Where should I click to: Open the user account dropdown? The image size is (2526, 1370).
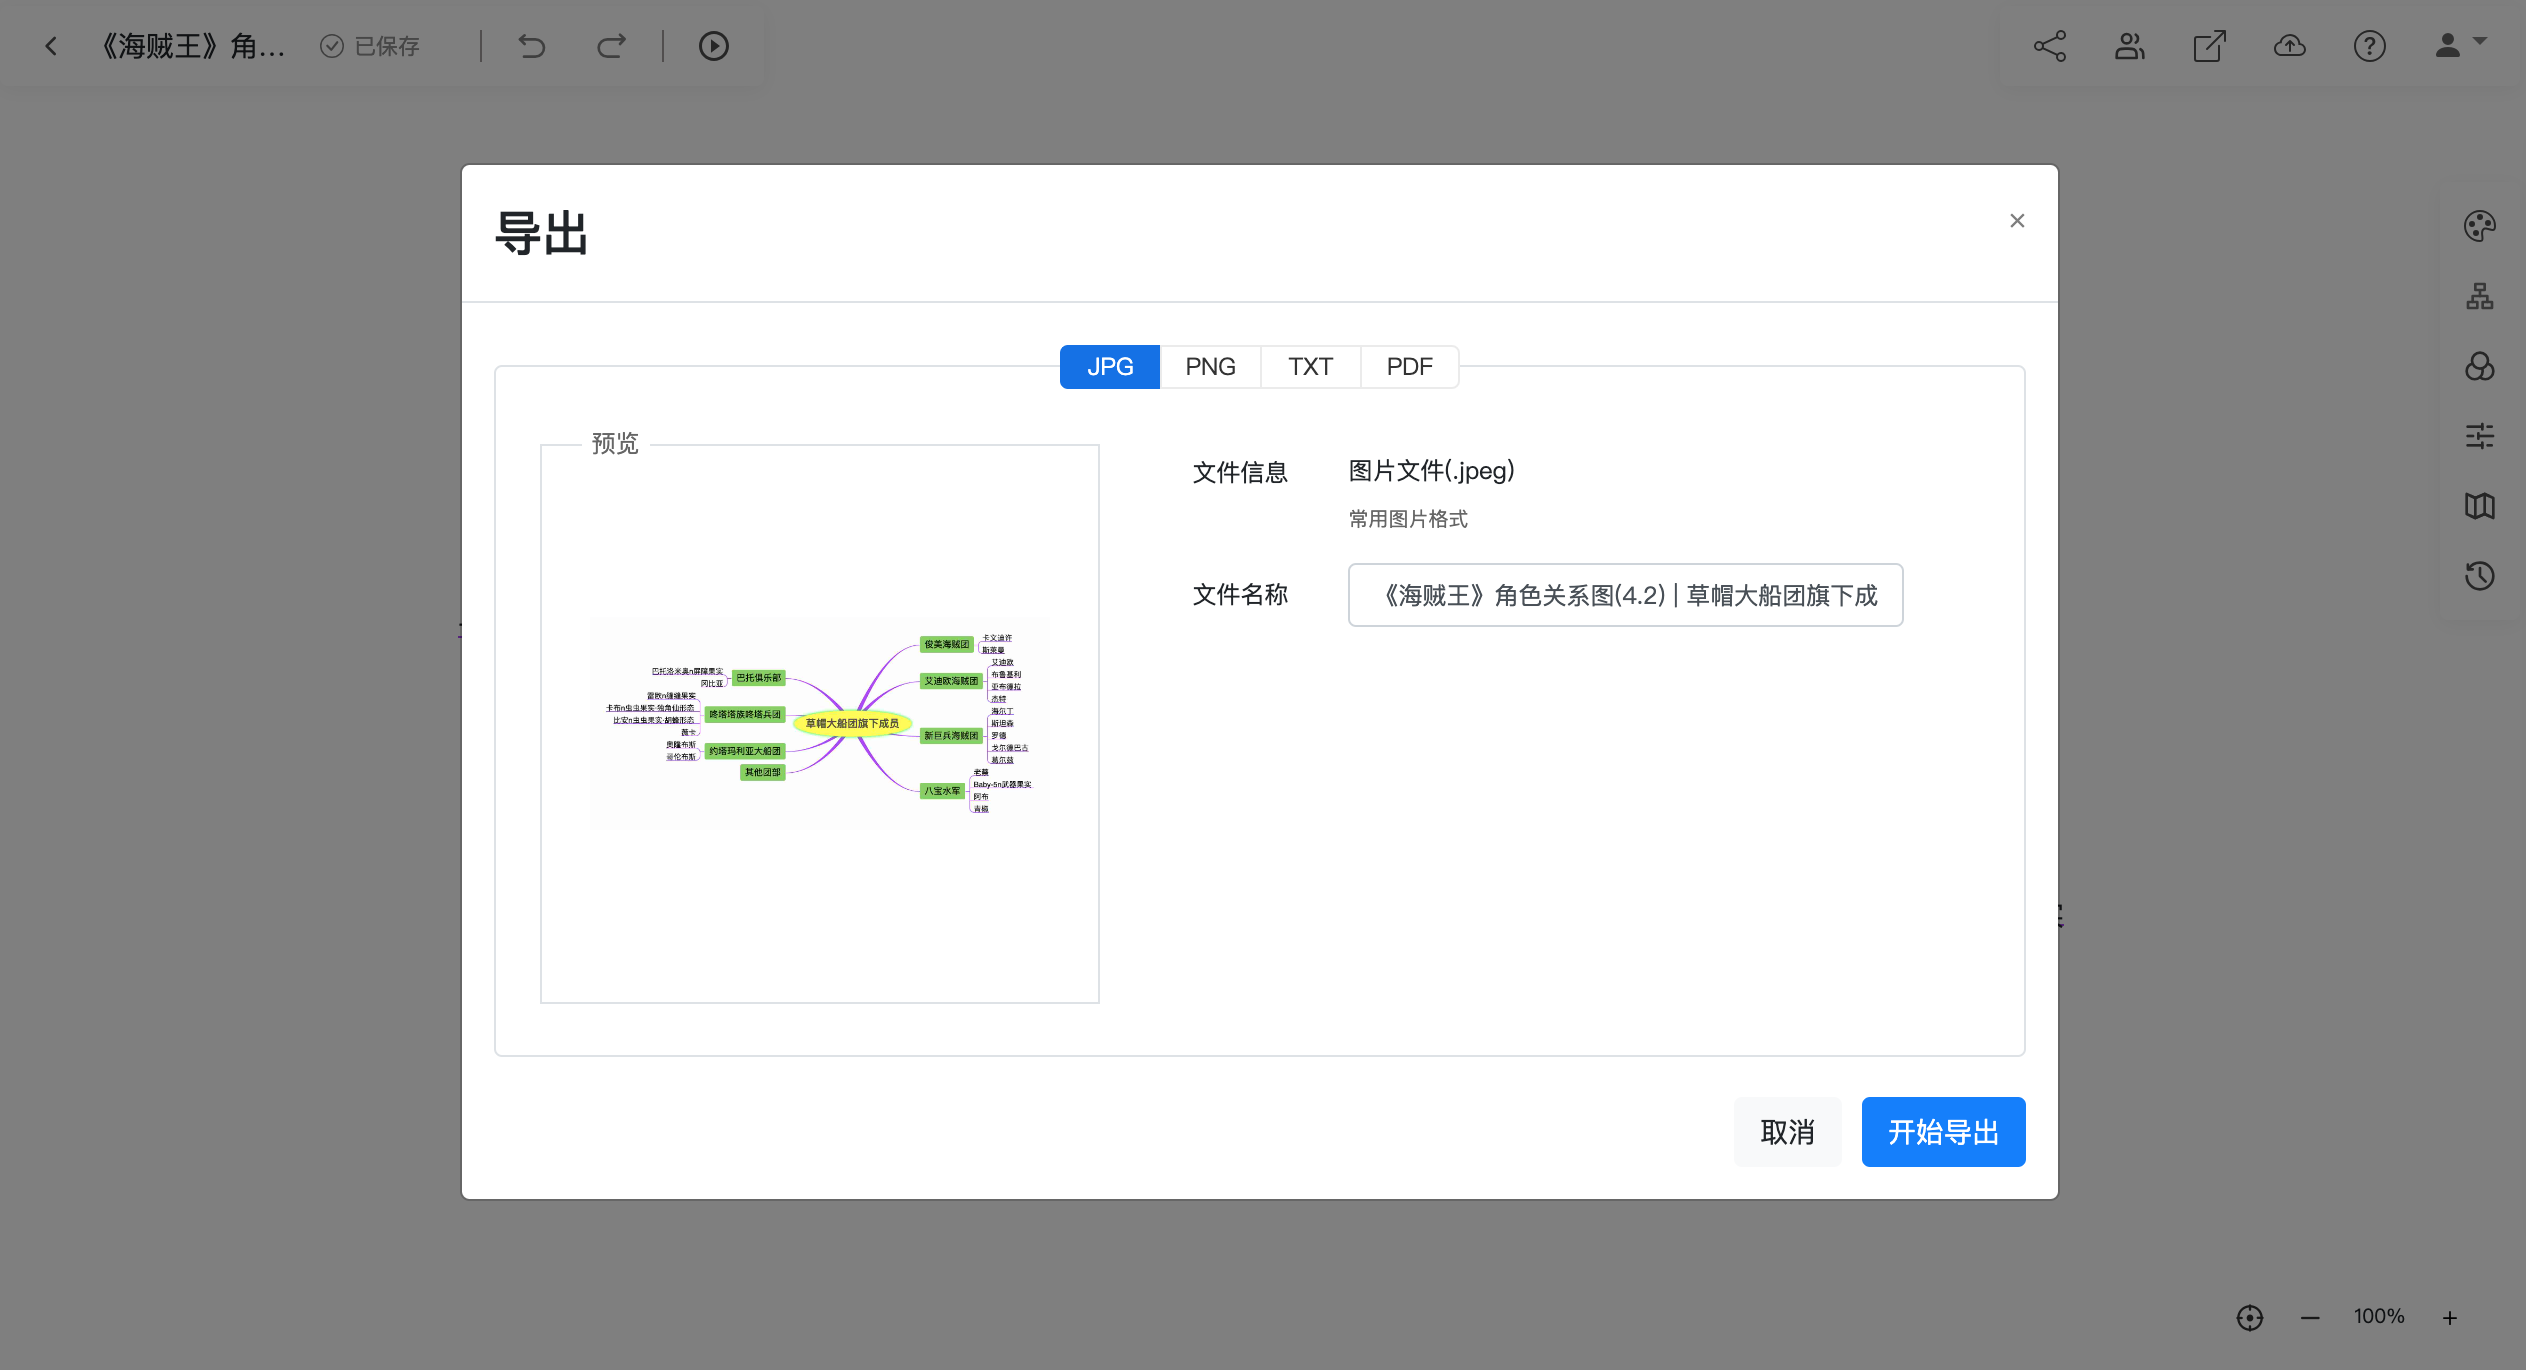pyautogui.click(x=2460, y=46)
